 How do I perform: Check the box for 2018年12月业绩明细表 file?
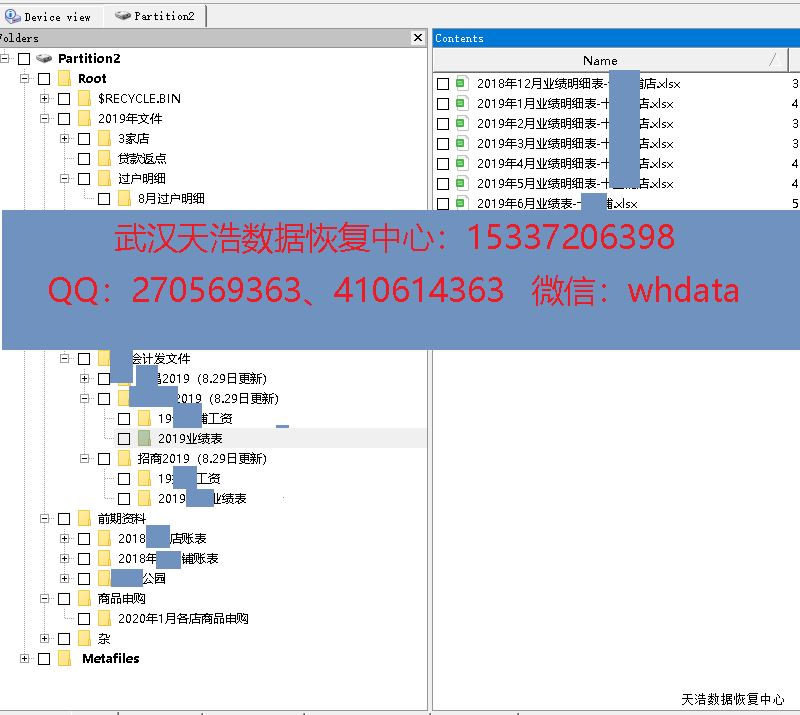tap(443, 84)
